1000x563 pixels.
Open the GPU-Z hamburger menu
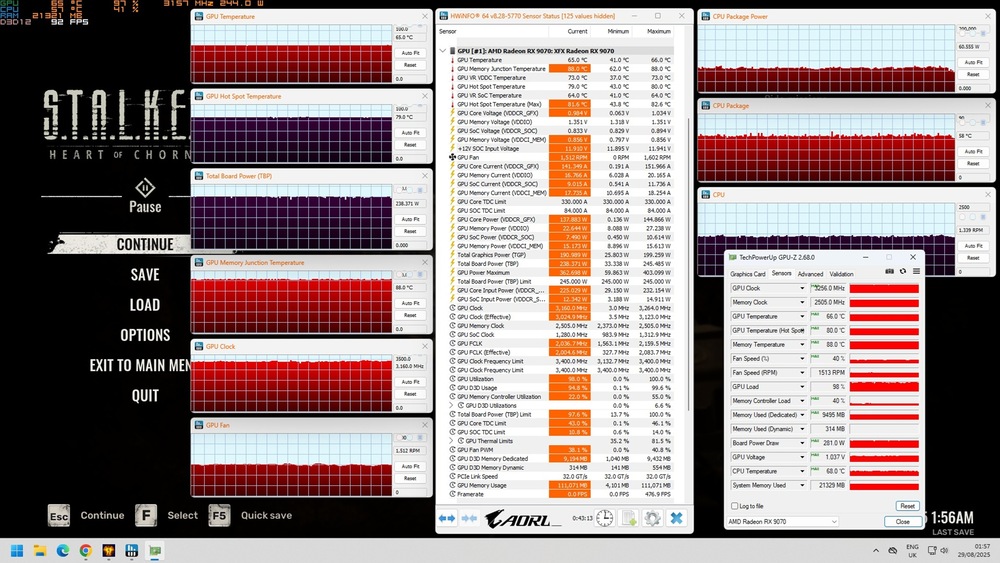[x=916, y=271]
